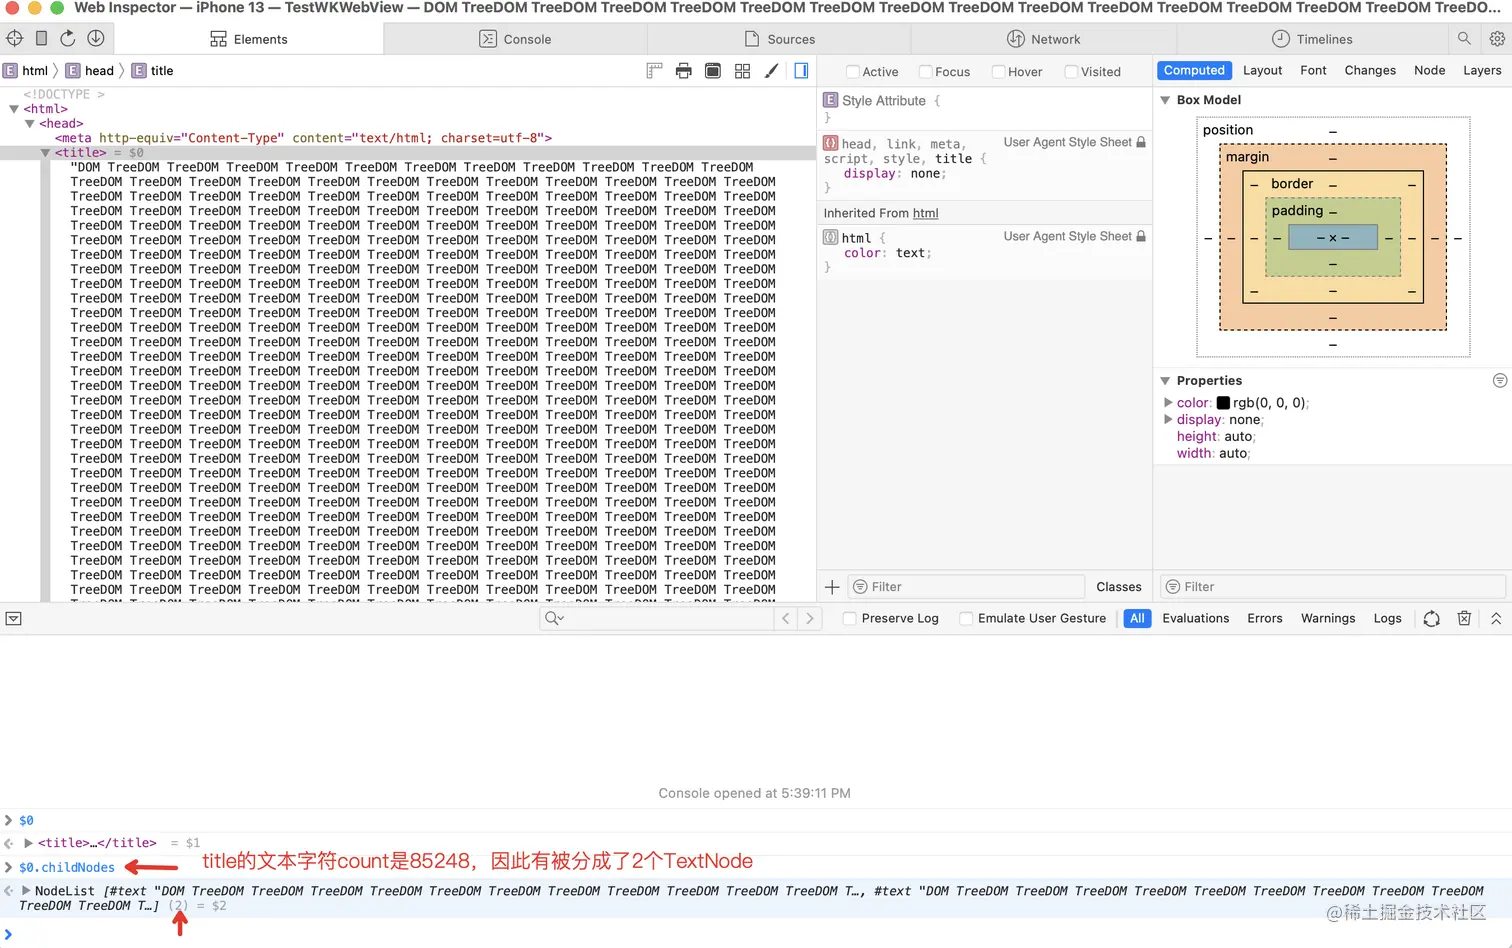Open the Layers sidebar tab
The image size is (1512, 948).
pos(1482,71)
